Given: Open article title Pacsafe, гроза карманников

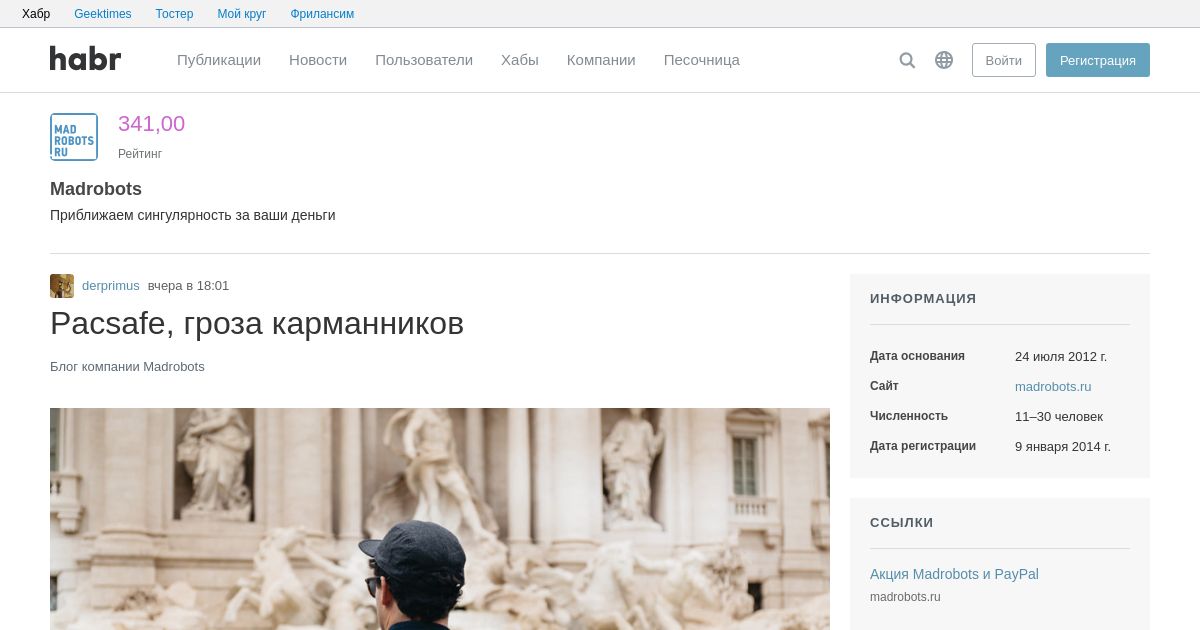Looking at the screenshot, I should pyautogui.click(x=257, y=323).
